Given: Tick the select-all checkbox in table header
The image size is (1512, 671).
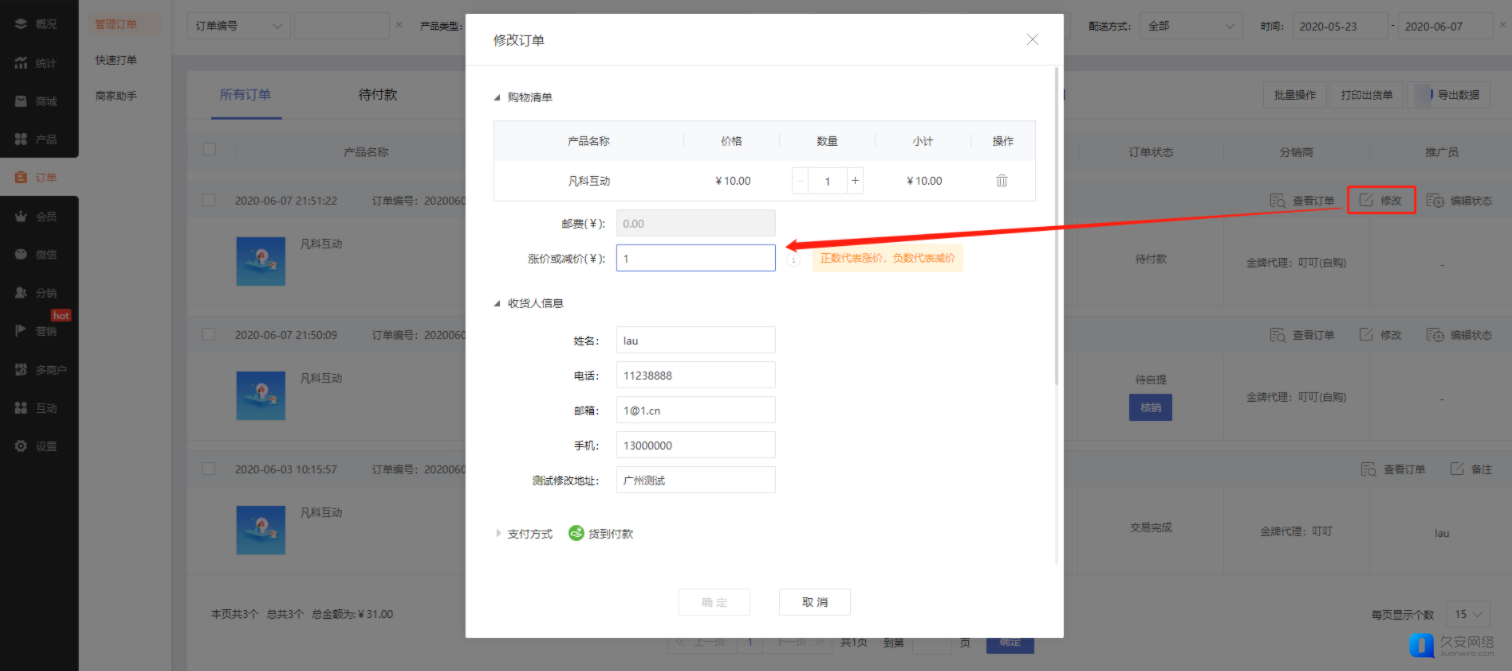Looking at the screenshot, I should (x=209, y=150).
